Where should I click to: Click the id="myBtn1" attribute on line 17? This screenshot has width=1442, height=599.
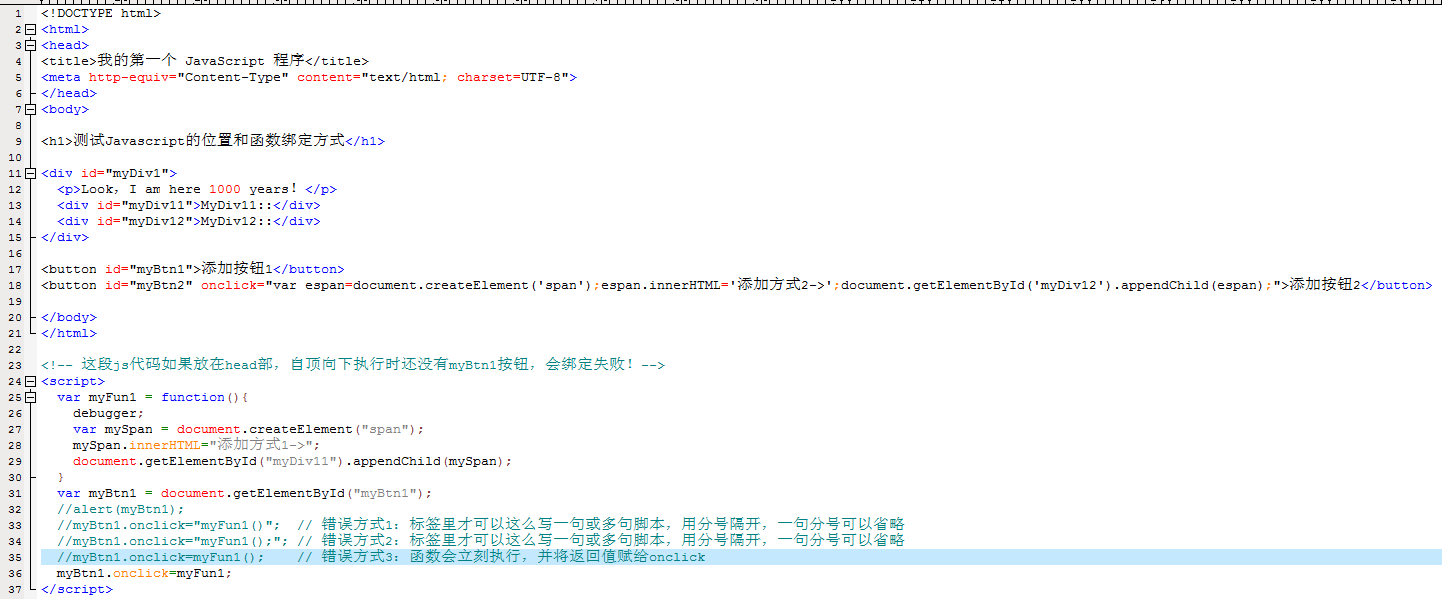click(149, 270)
